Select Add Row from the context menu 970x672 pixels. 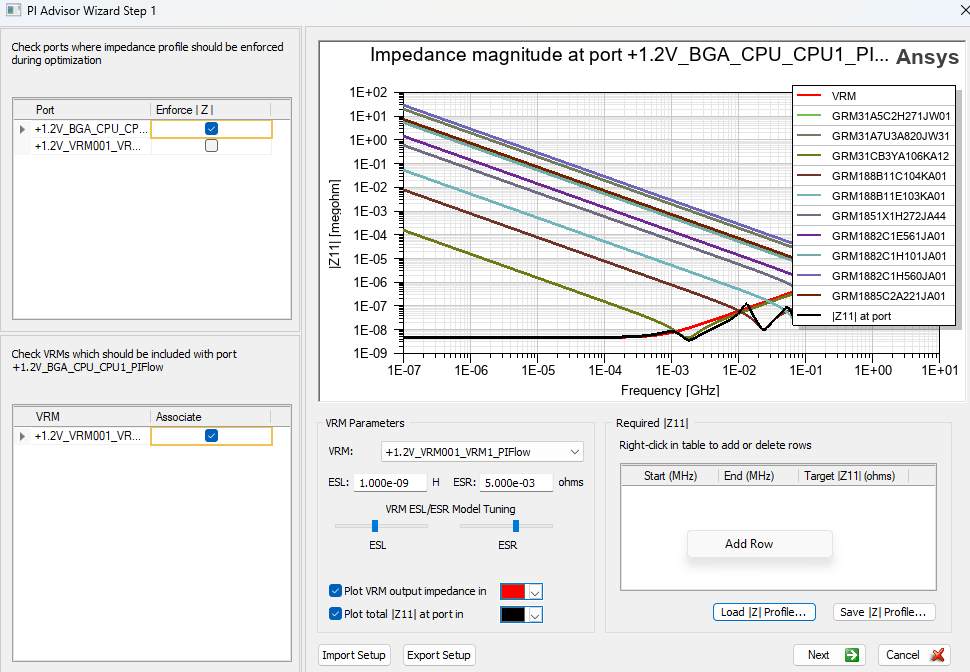[749, 544]
